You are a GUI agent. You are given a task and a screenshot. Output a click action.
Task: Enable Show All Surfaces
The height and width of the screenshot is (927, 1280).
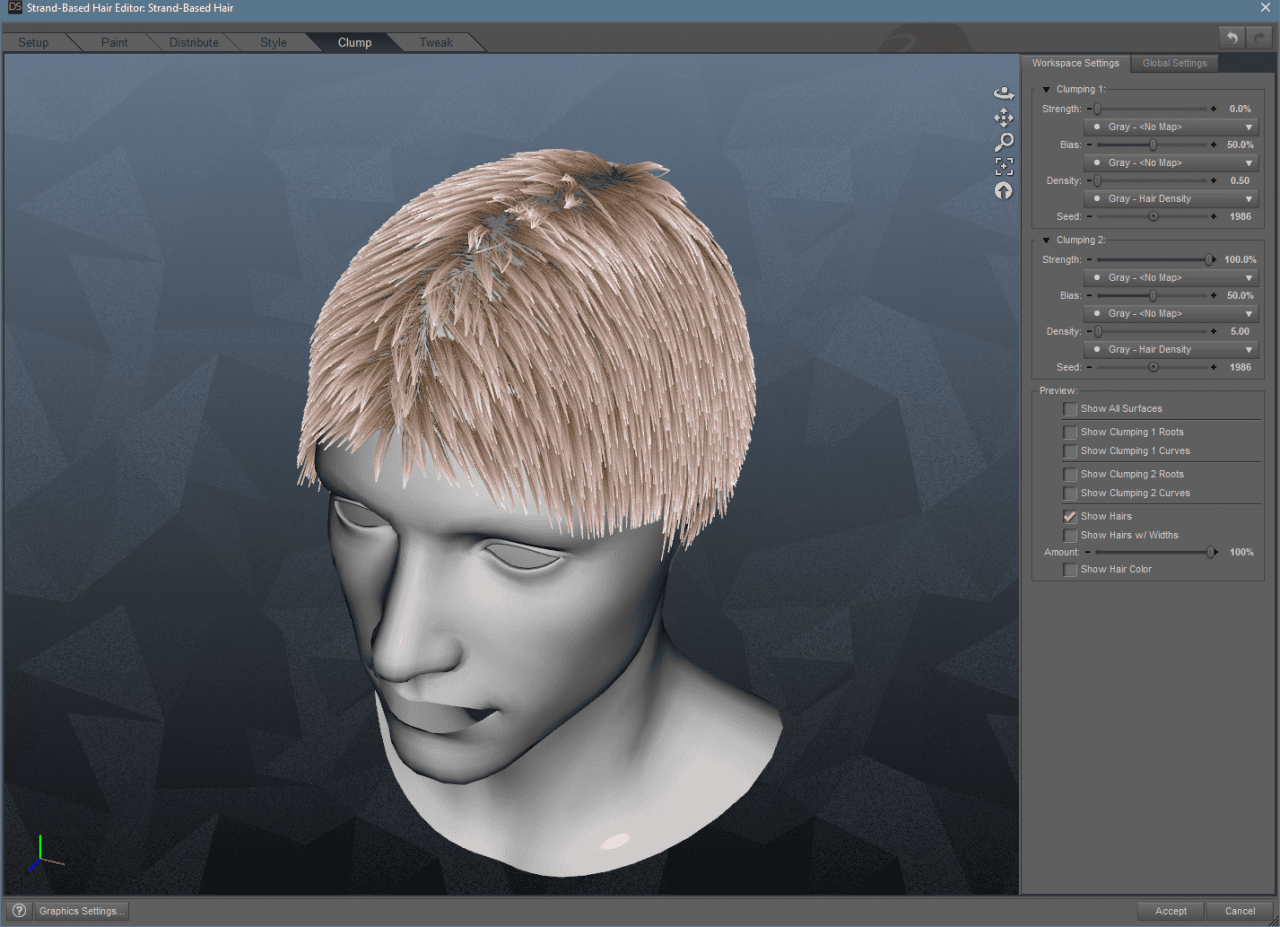(1070, 408)
